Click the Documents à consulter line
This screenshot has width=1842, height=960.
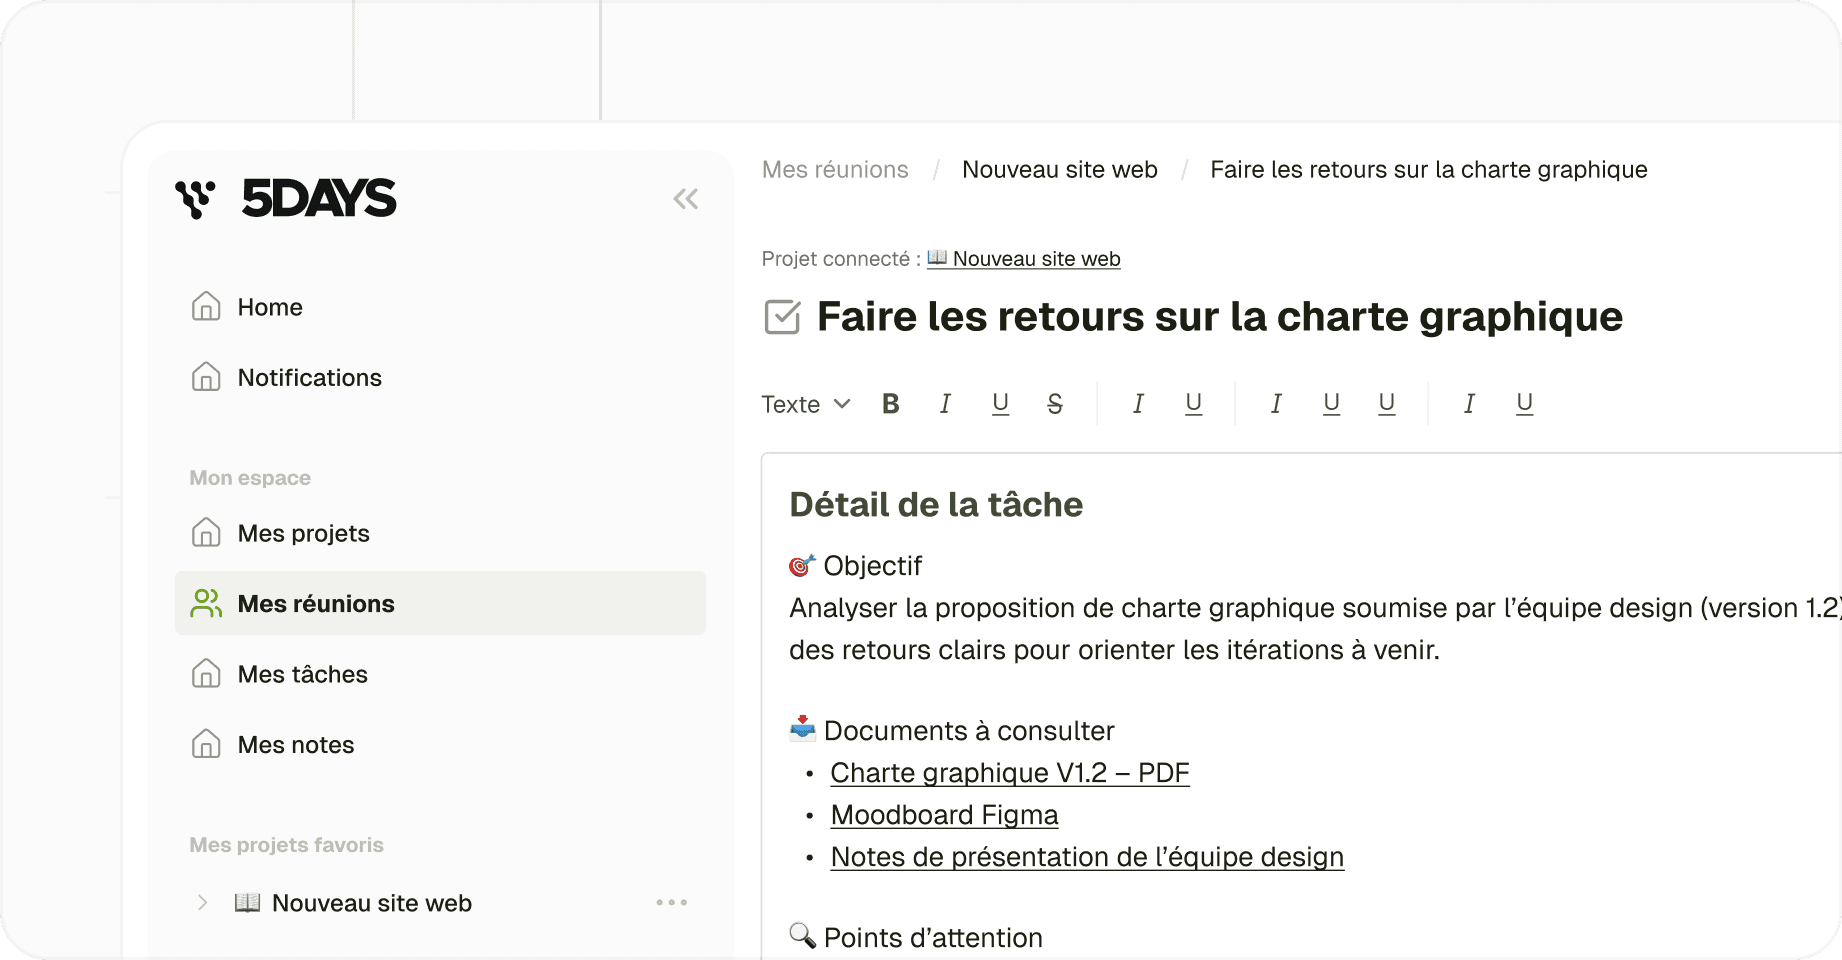click(x=952, y=731)
